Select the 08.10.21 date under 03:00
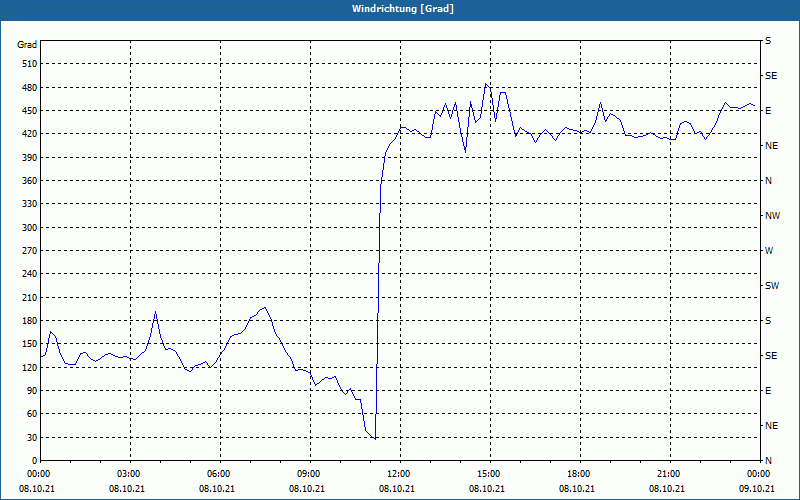 [127, 488]
